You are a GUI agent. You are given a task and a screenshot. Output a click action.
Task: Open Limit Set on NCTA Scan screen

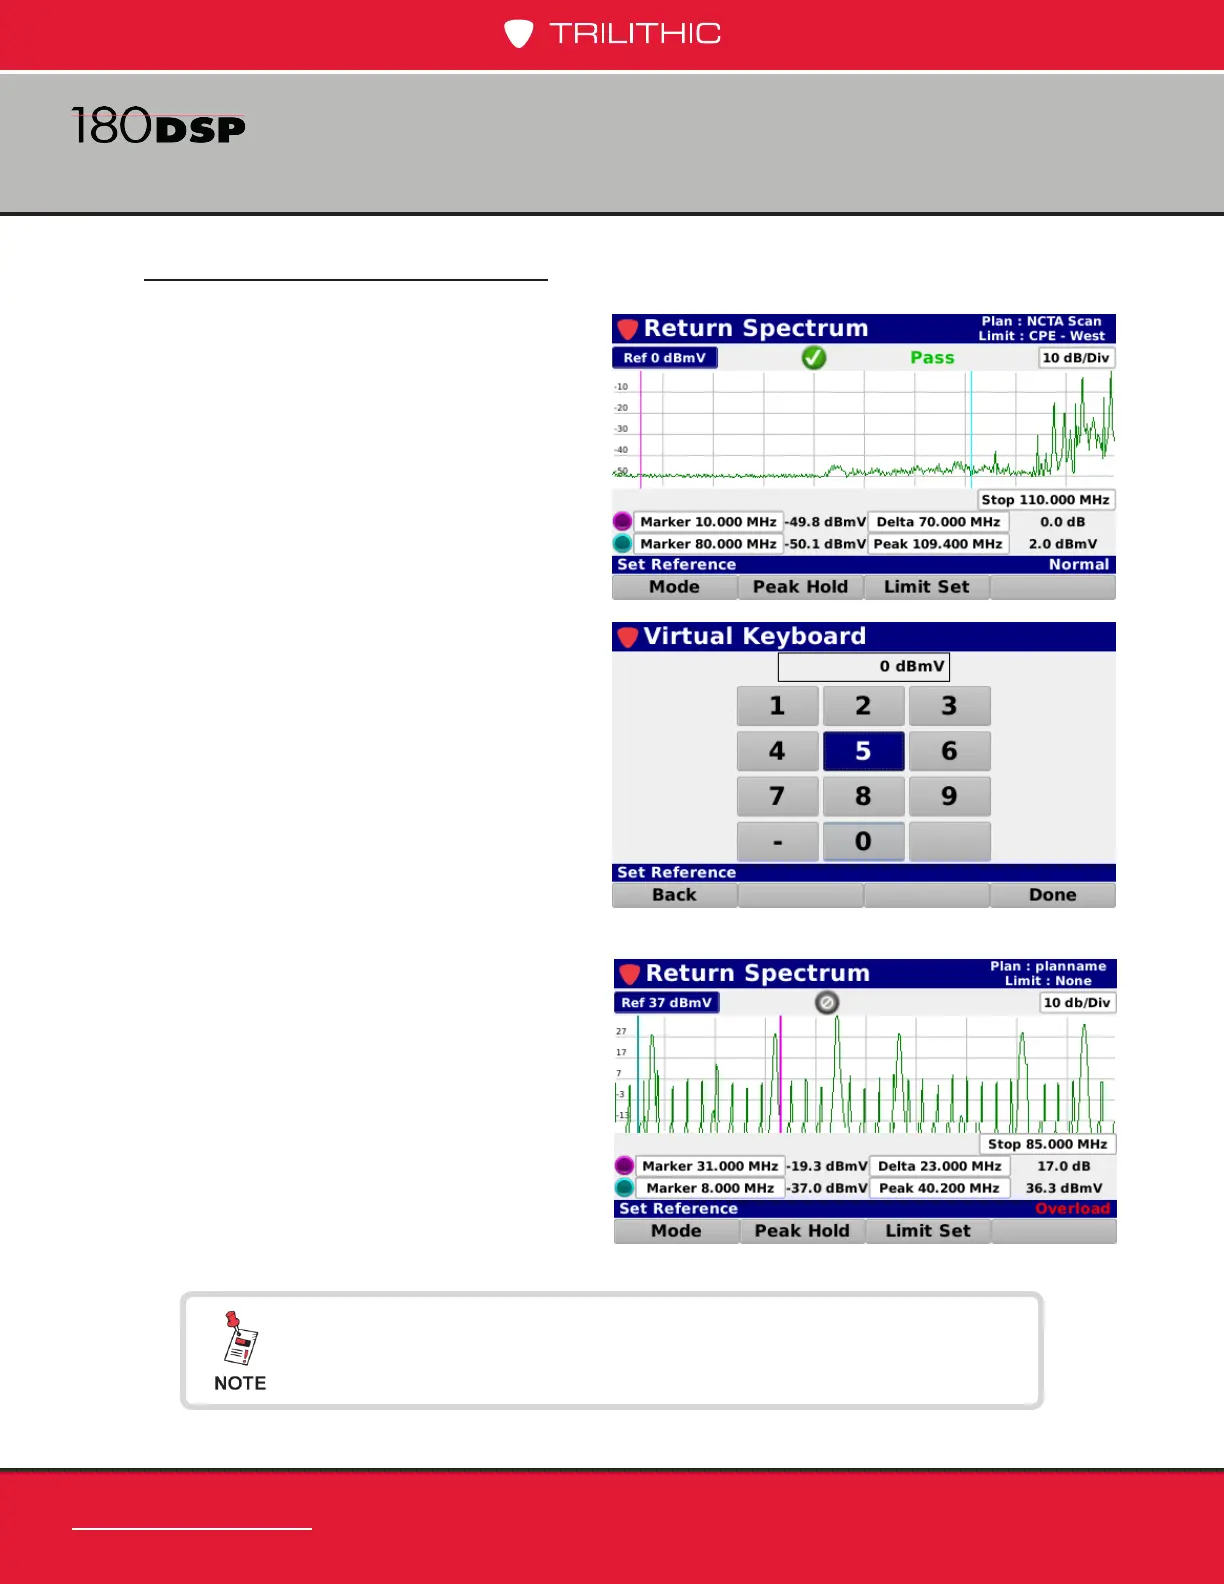[926, 587]
